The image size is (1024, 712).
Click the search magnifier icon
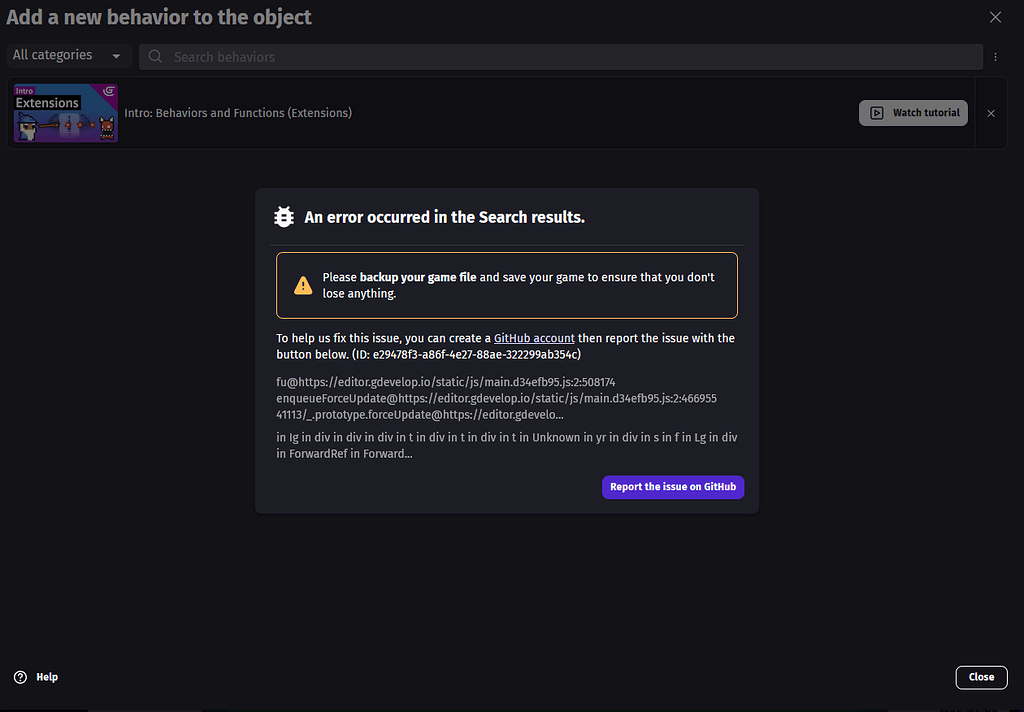tap(155, 57)
